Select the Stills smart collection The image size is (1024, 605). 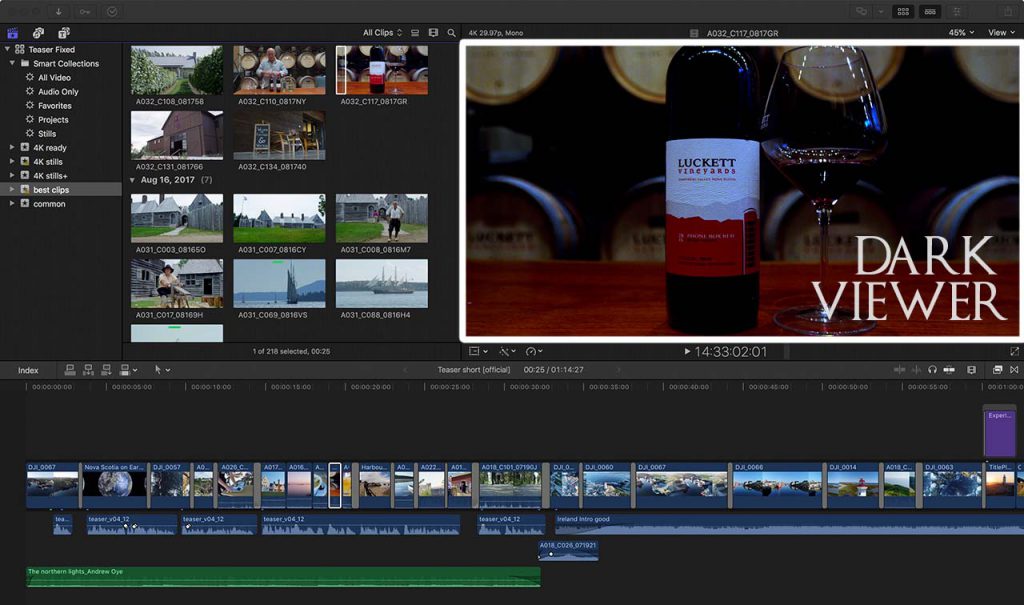46,133
